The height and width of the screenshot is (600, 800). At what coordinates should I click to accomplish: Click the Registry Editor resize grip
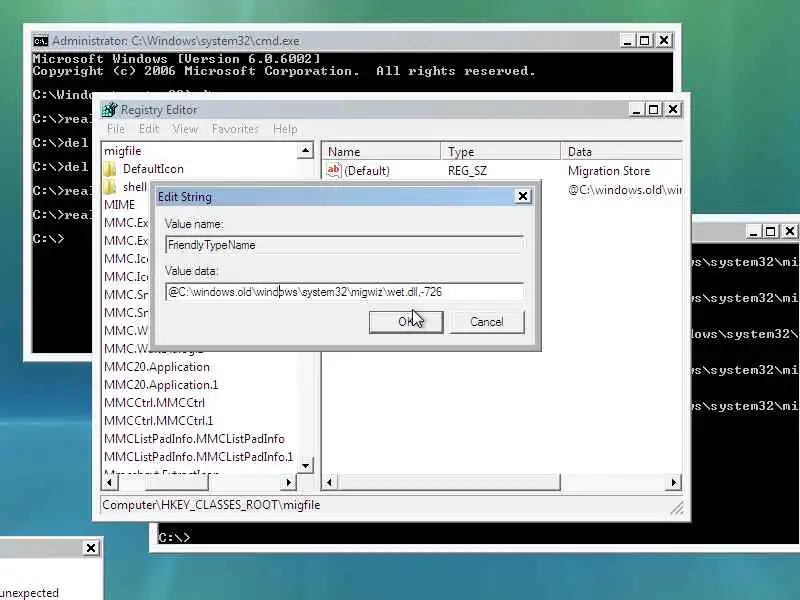678,508
